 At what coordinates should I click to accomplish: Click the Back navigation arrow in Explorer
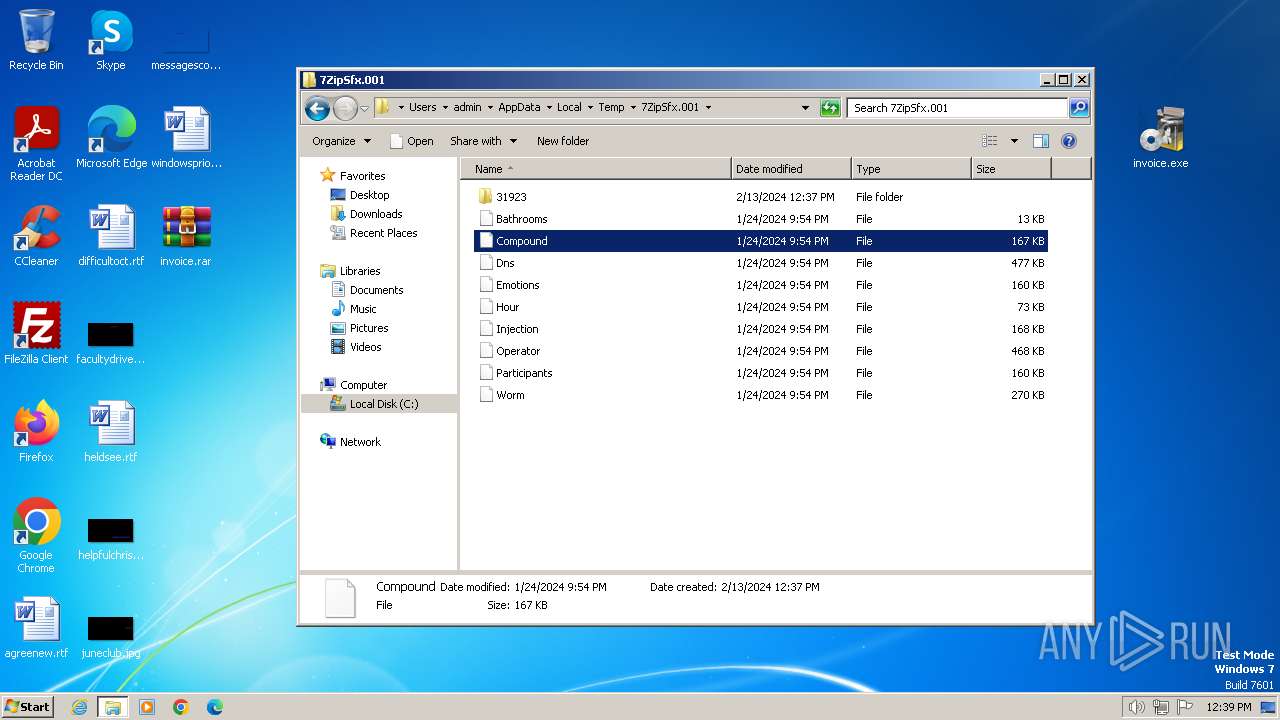317,108
